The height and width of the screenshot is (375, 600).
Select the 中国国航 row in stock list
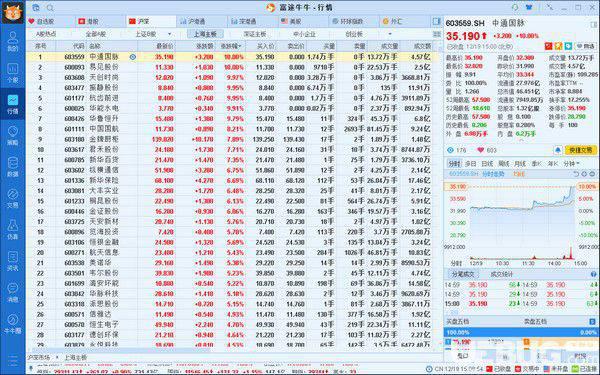click(230, 129)
